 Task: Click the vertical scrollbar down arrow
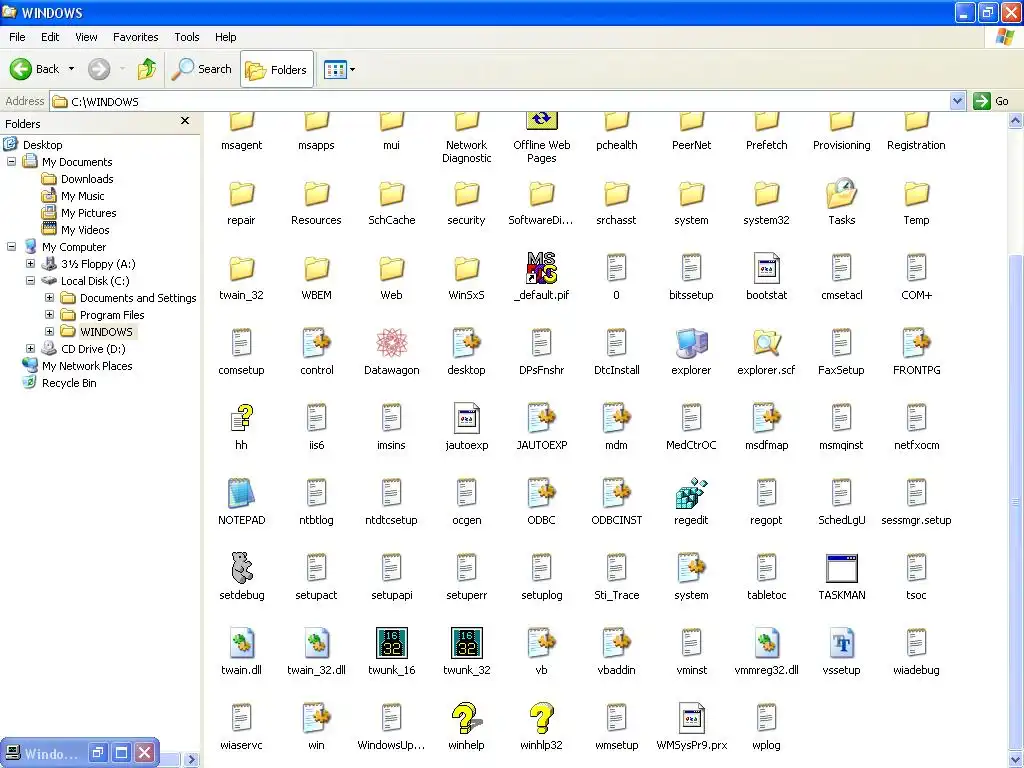point(1015,760)
